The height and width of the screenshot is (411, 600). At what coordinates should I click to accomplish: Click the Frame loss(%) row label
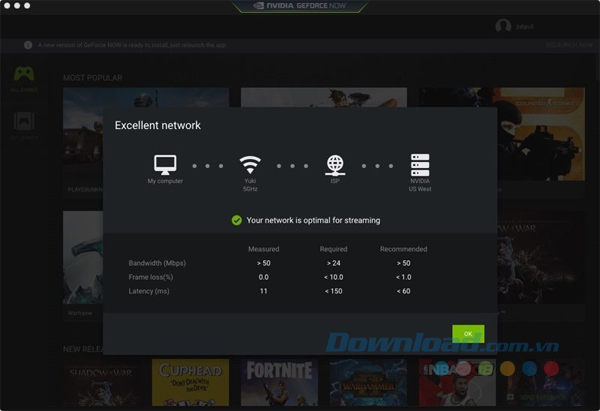coord(151,277)
